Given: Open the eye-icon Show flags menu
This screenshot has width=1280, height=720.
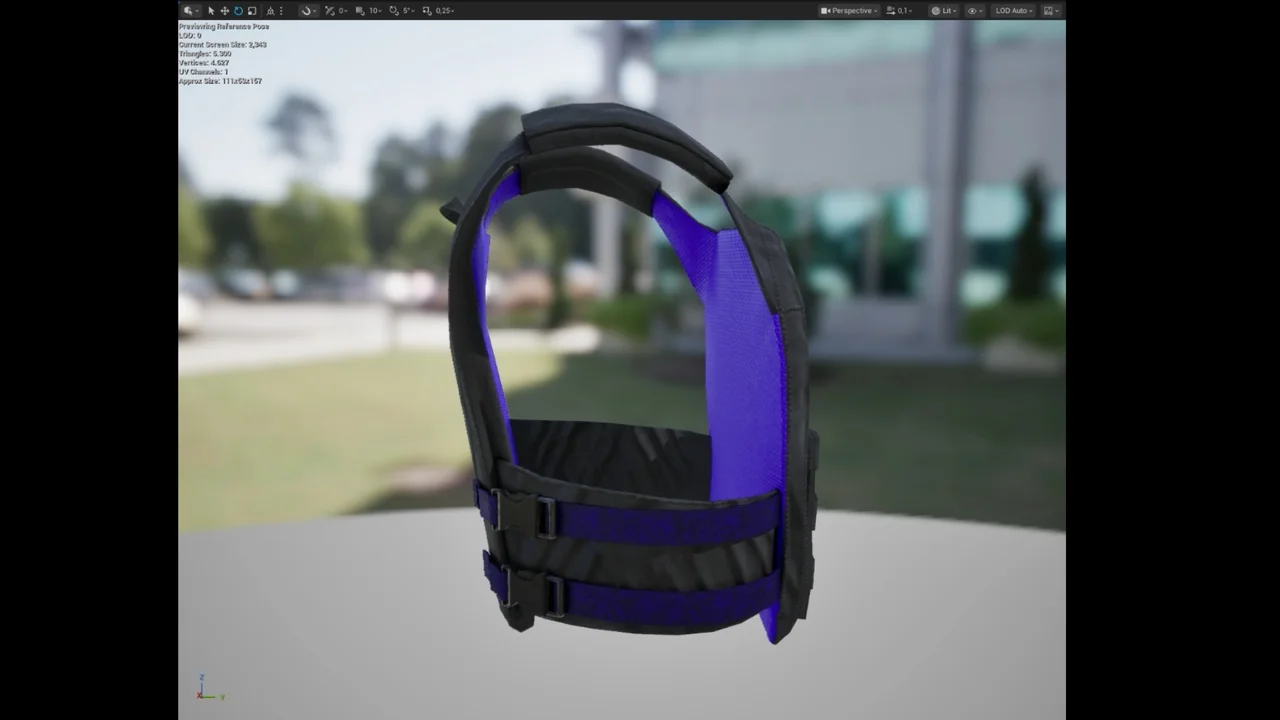Looking at the screenshot, I should (974, 11).
